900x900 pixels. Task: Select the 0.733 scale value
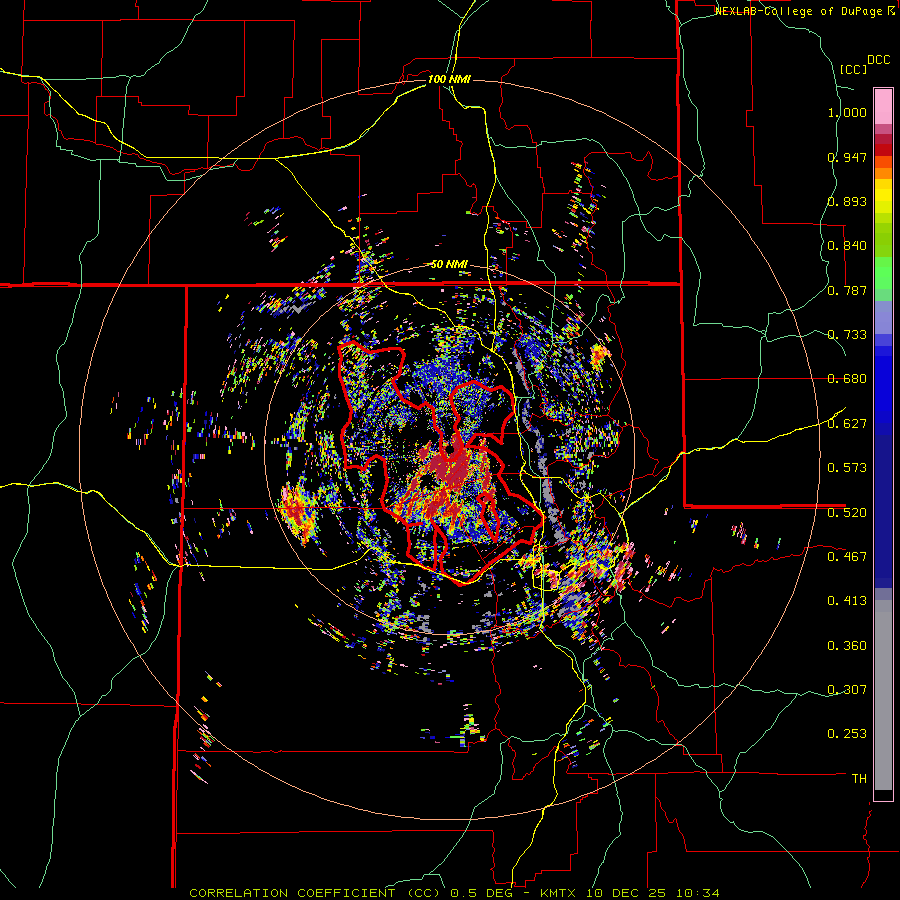pos(847,335)
